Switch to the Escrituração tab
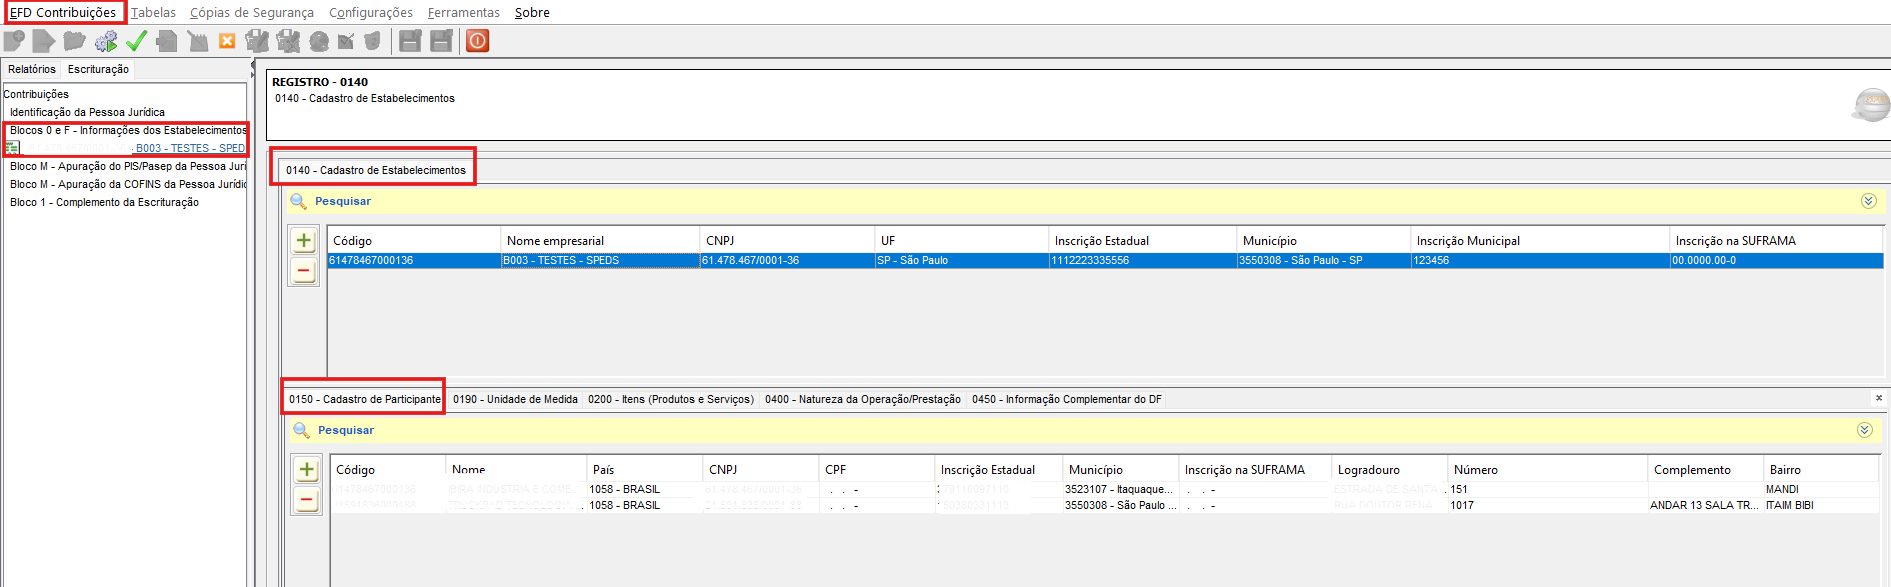This screenshot has height=587, width=1891. click(98, 69)
